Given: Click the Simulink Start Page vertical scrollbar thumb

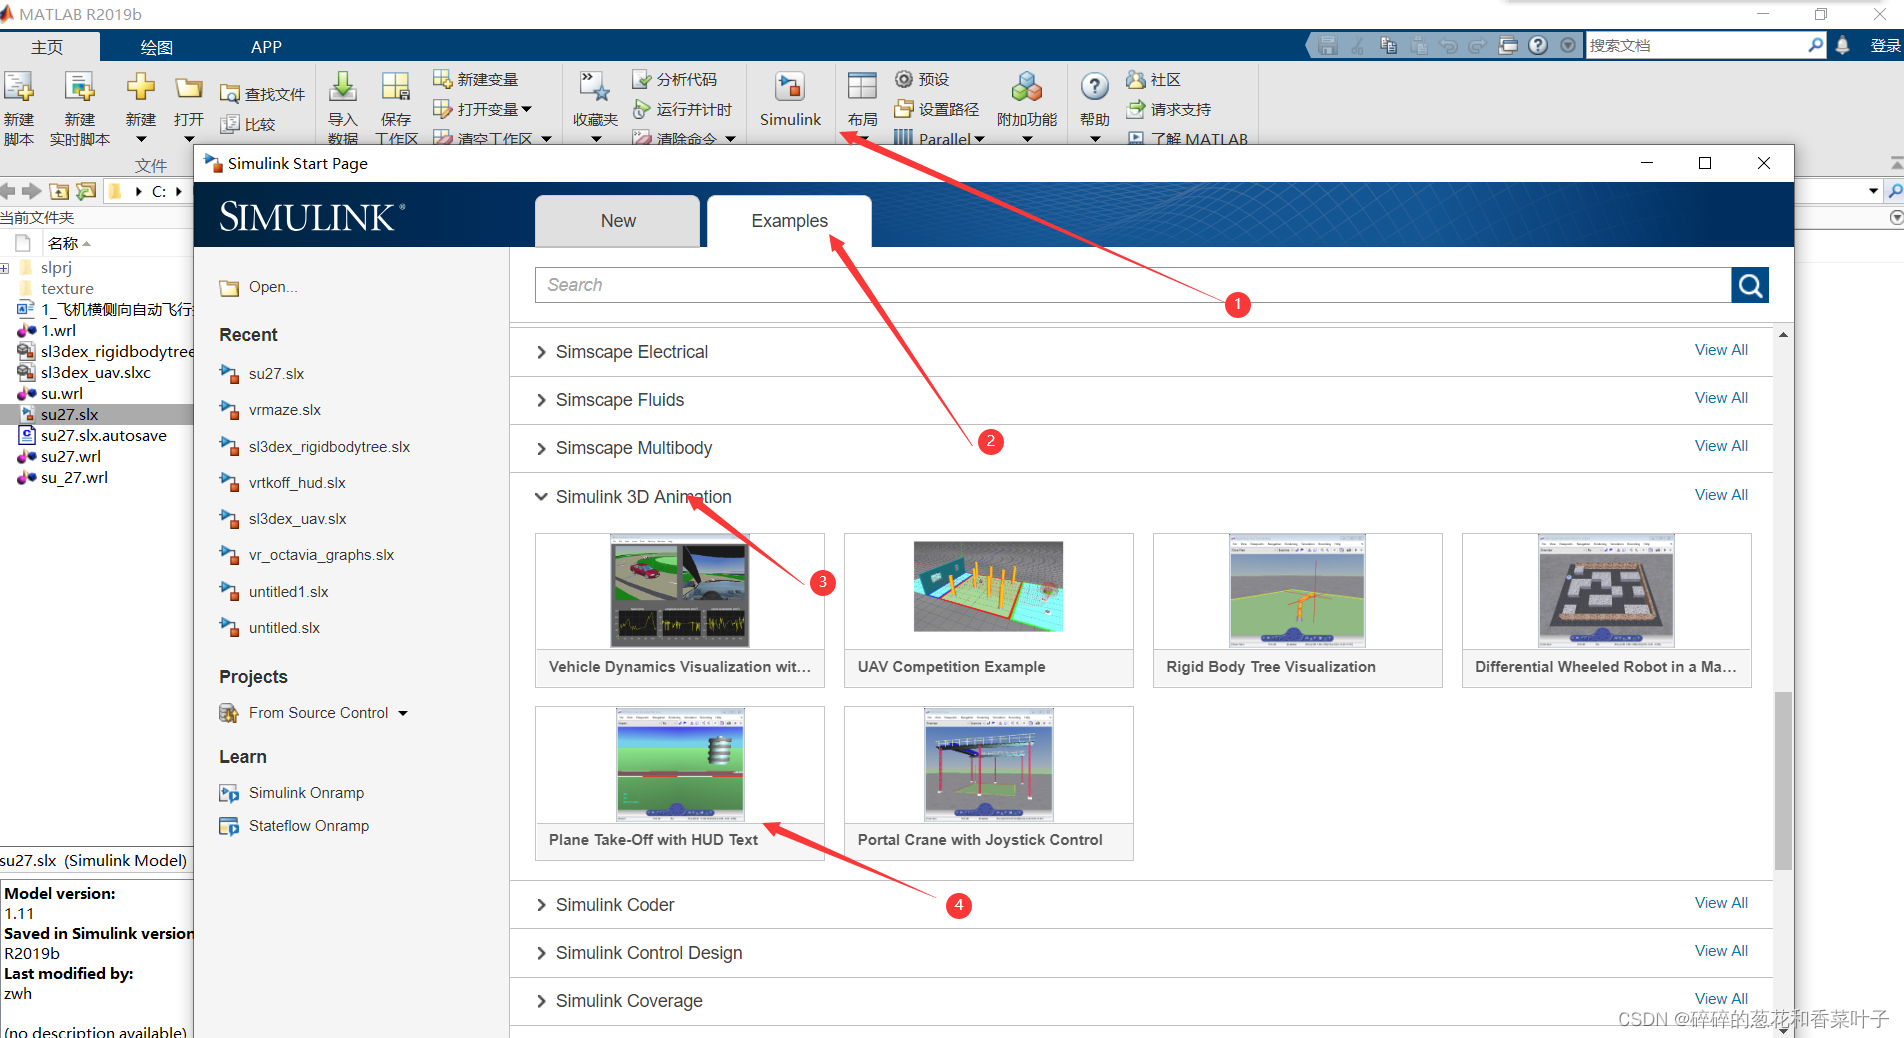Looking at the screenshot, I should pyautogui.click(x=1783, y=780).
